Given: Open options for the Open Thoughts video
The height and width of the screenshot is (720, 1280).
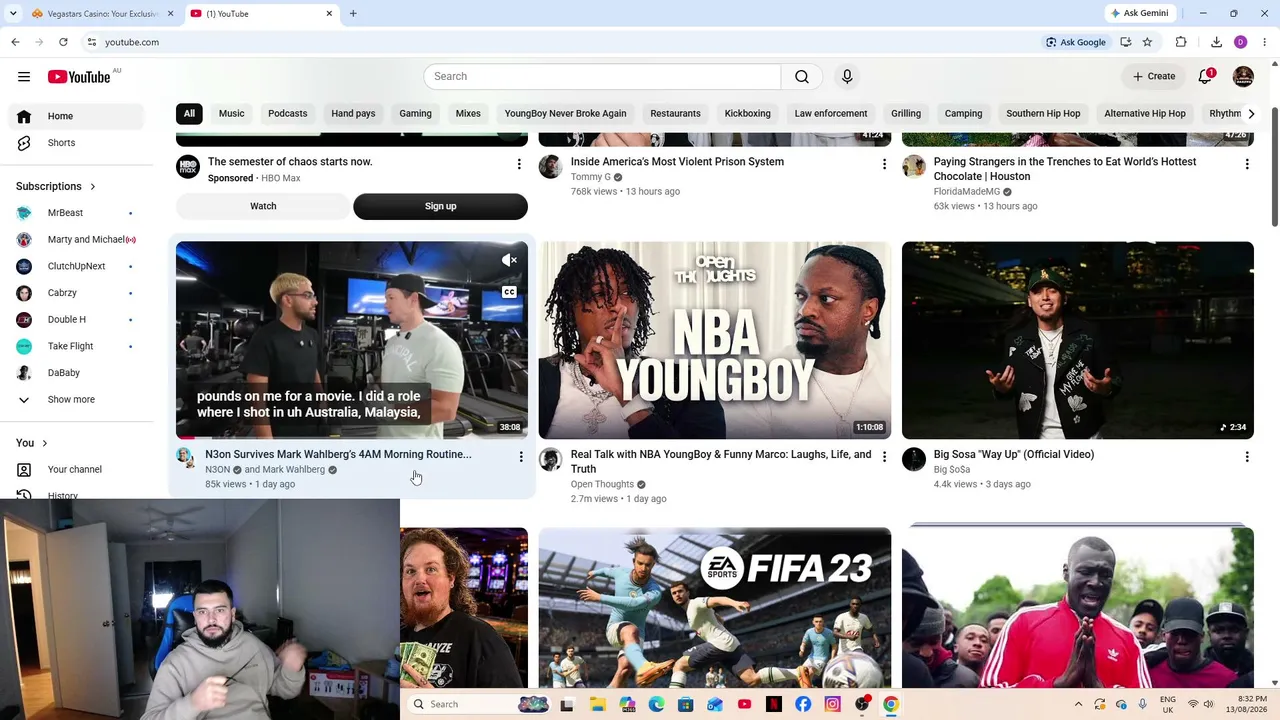Looking at the screenshot, I should [884, 456].
